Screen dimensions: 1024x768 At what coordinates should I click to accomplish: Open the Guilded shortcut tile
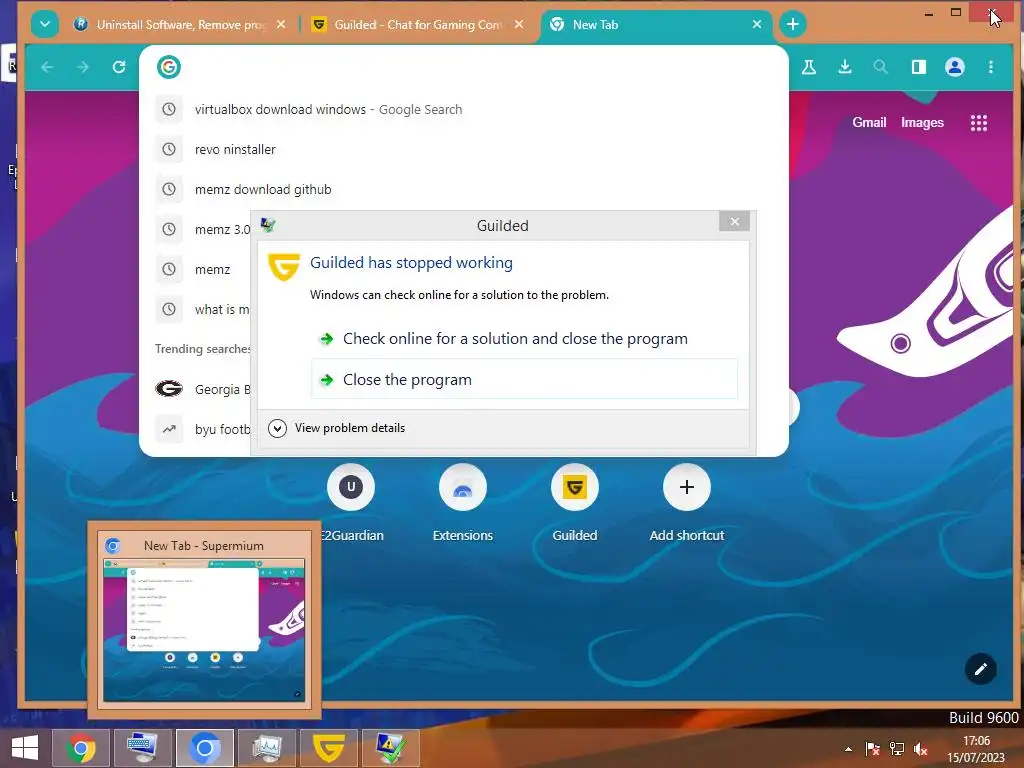tap(574, 504)
